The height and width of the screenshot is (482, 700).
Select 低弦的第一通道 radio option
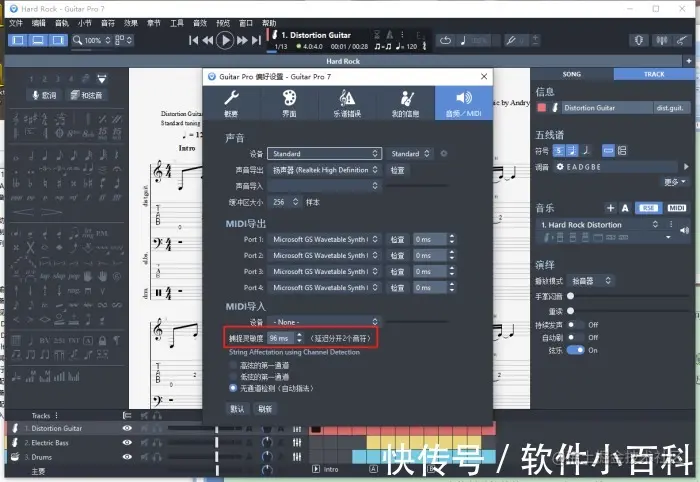coord(233,377)
